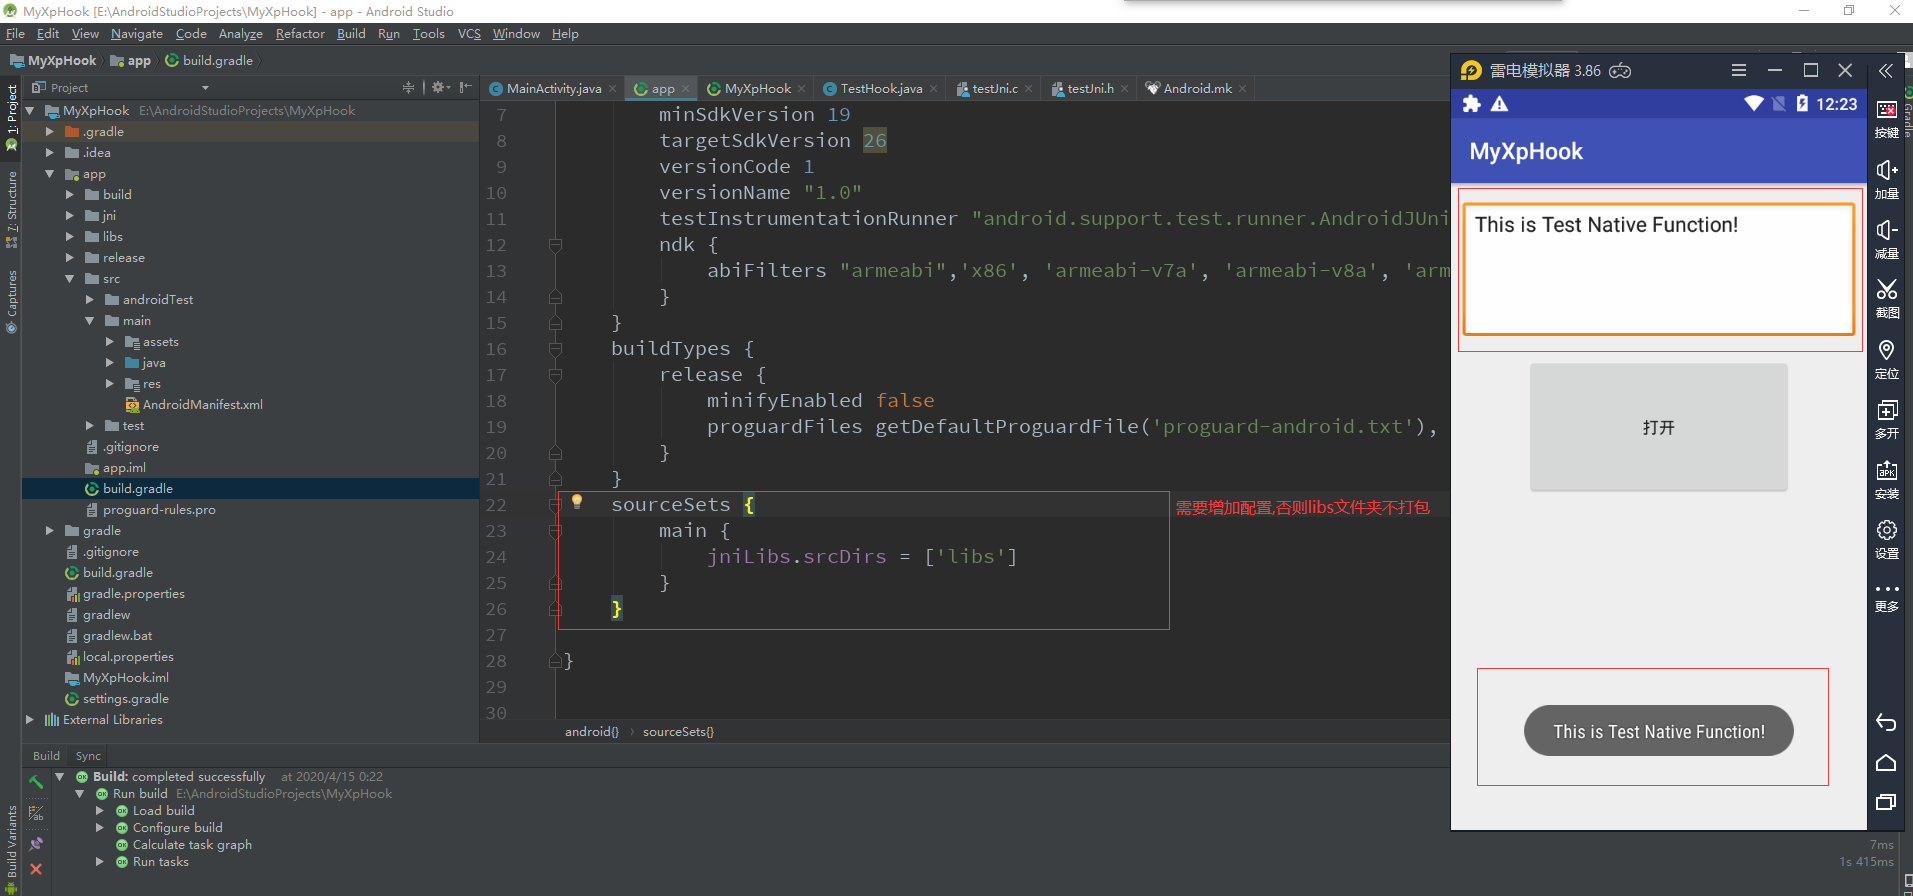Screen dimensions: 1913x896
Task: Switch to MainActivity.java tab
Action: pos(553,89)
